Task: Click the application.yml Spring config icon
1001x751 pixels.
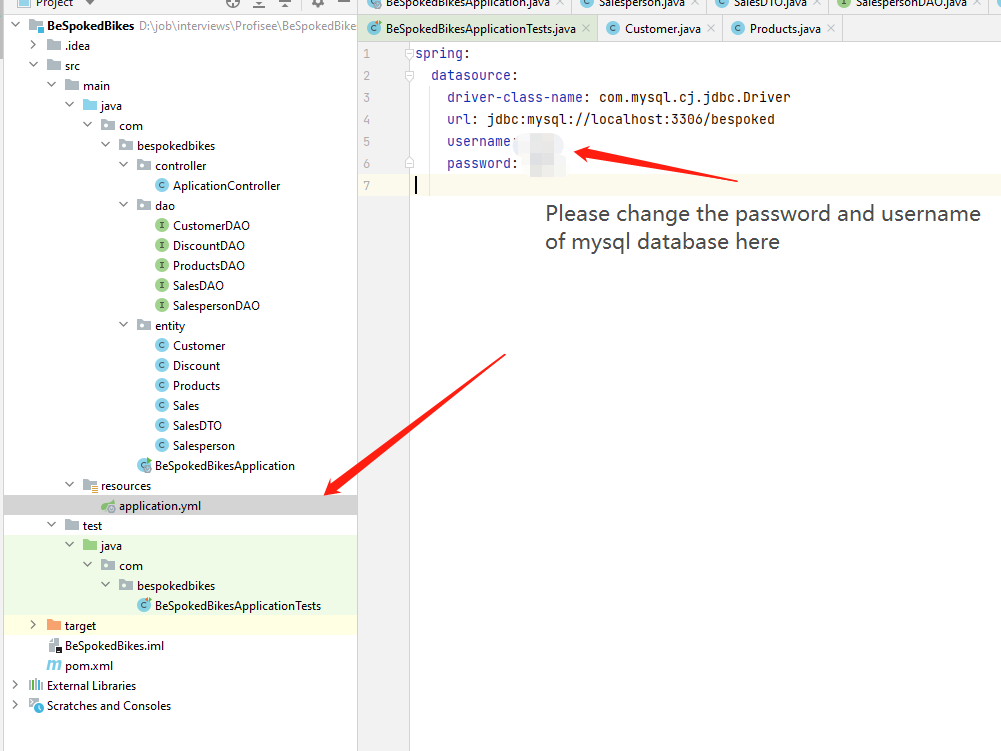Action: click(109, 506)
